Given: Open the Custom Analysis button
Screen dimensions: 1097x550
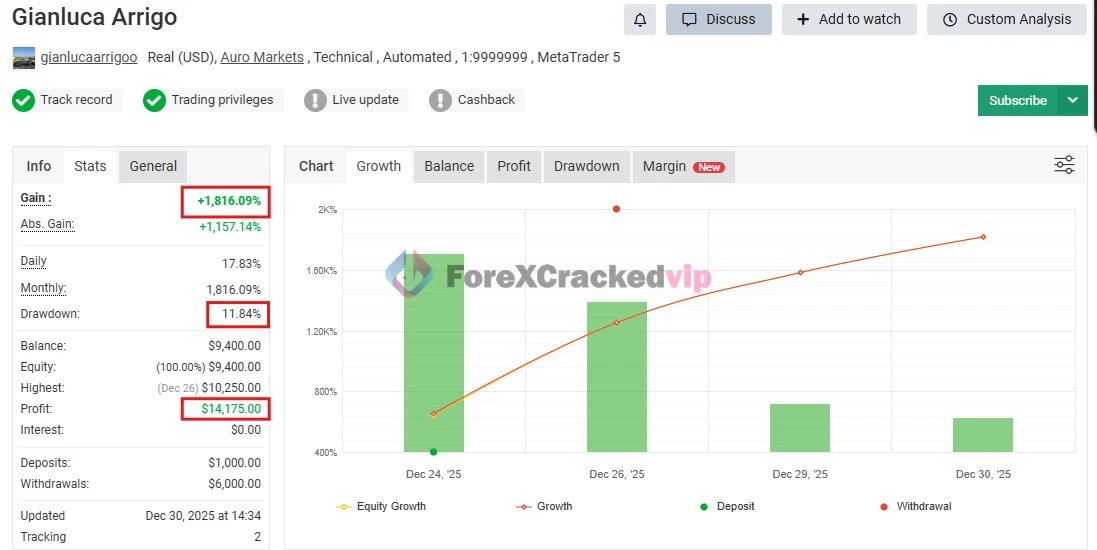Looking at the screenshot, I should 1006,19.
